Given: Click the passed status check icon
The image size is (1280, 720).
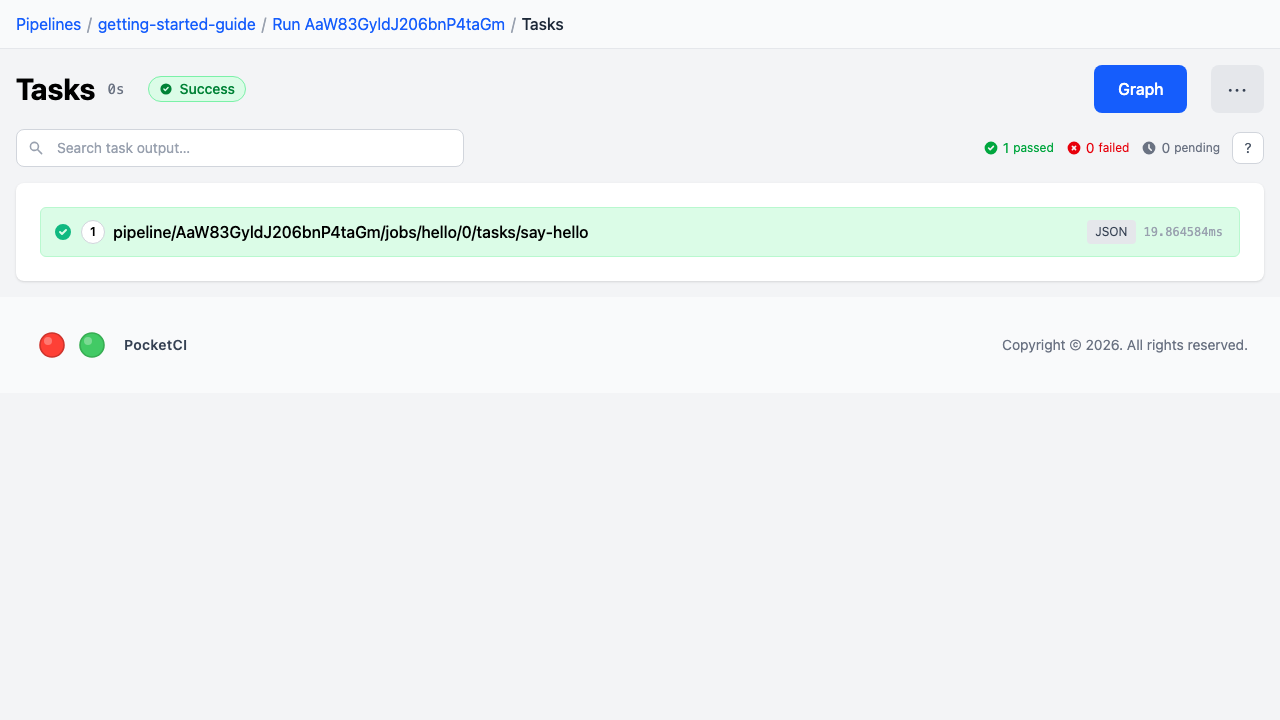Looking at the screenshot, I should [x=991, y=147].
